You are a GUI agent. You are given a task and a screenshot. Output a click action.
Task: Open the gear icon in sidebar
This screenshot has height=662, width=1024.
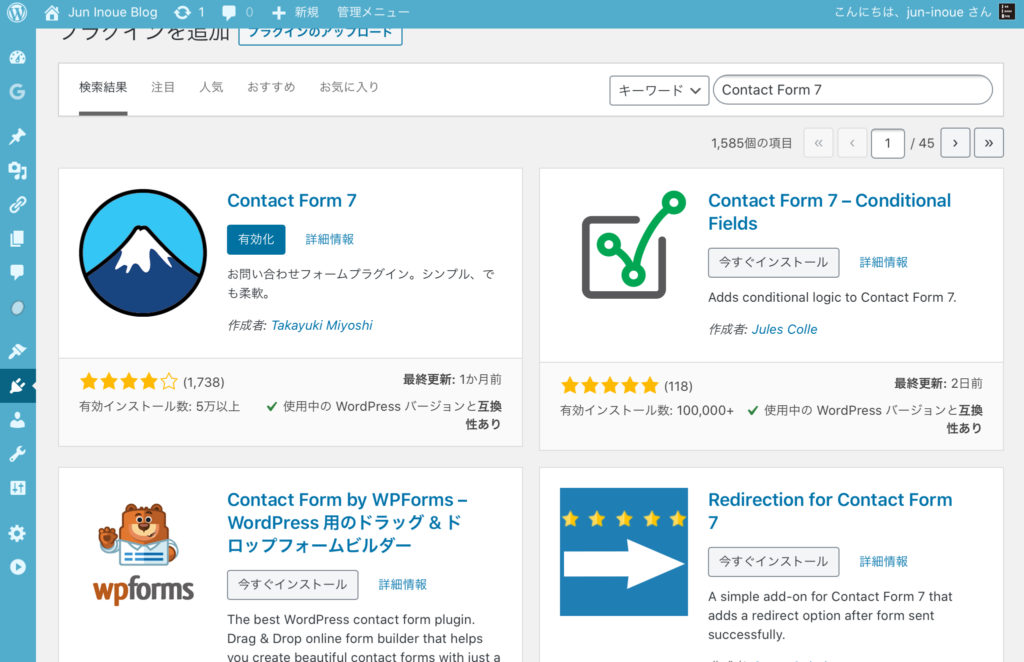click(x=18, y=533)
